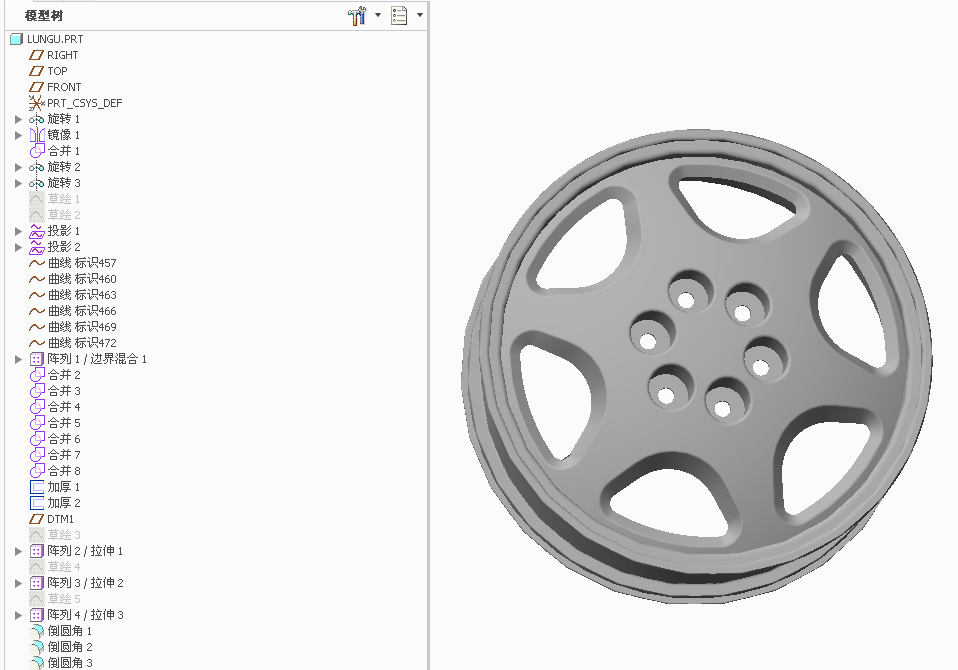Select 曲线 标识460 tree row
Viewport: 958px width, 670px height.
coord(82,279)
